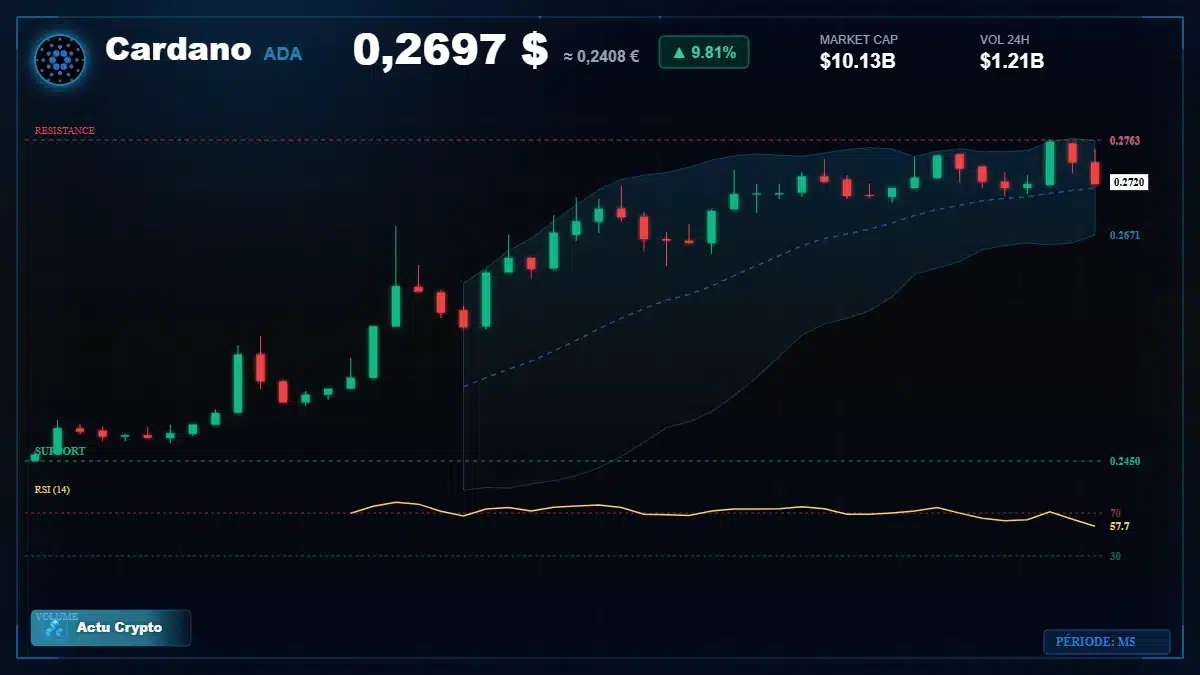This screenshot has height=675, width=1200.
Task: Click the MARKET CAP label
Action: click(859, 40)
